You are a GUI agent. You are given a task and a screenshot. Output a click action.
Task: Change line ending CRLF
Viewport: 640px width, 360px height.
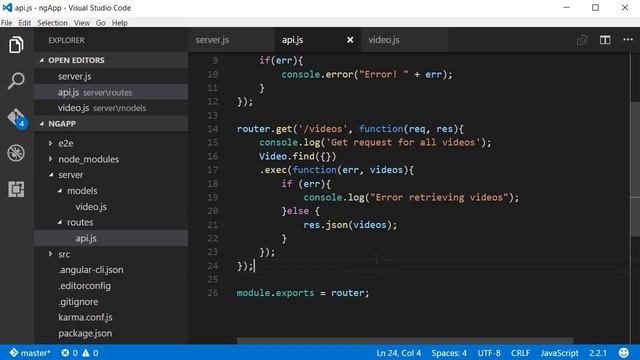[x=520, y=353]
